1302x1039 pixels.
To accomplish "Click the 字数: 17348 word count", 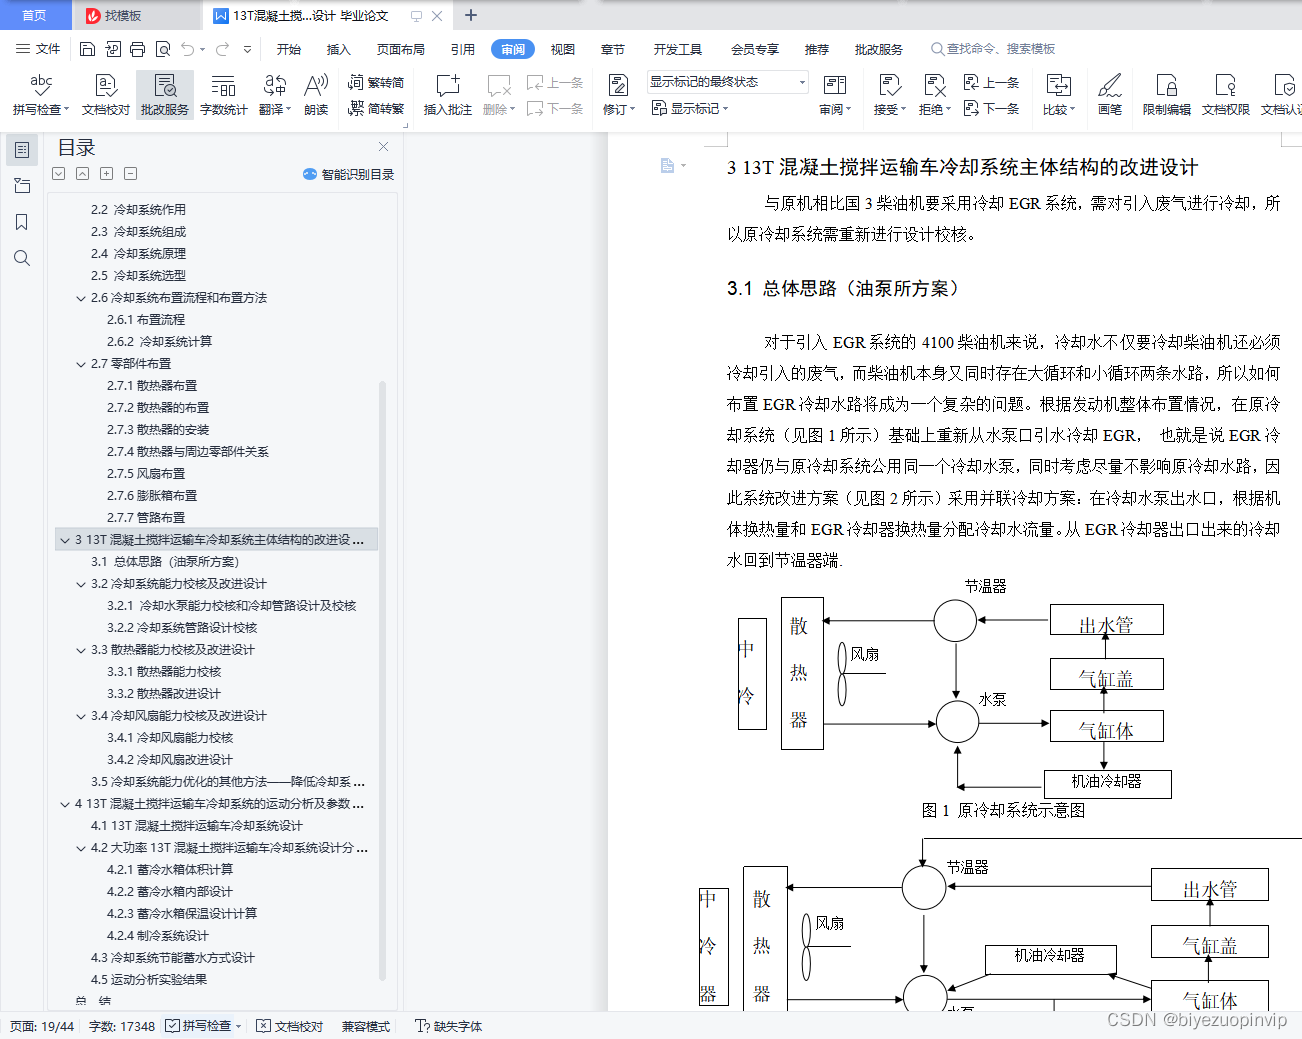I will point(122,1026).
